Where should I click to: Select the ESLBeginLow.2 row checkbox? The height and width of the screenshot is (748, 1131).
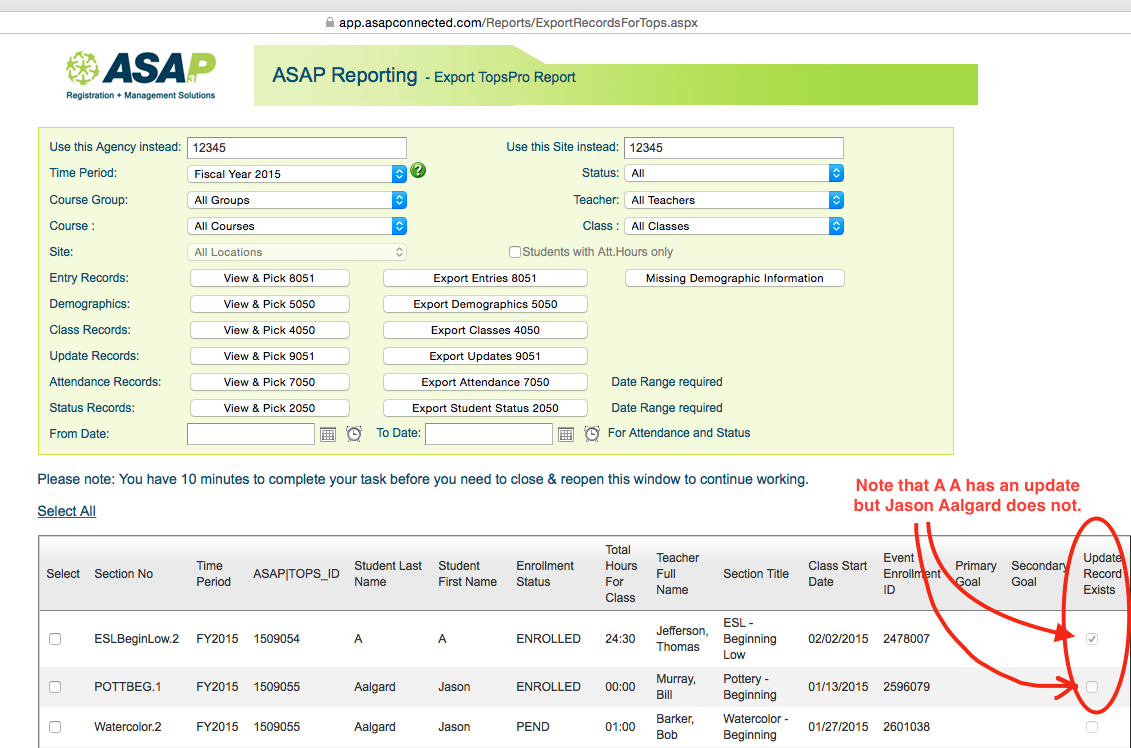coord(55,639)
